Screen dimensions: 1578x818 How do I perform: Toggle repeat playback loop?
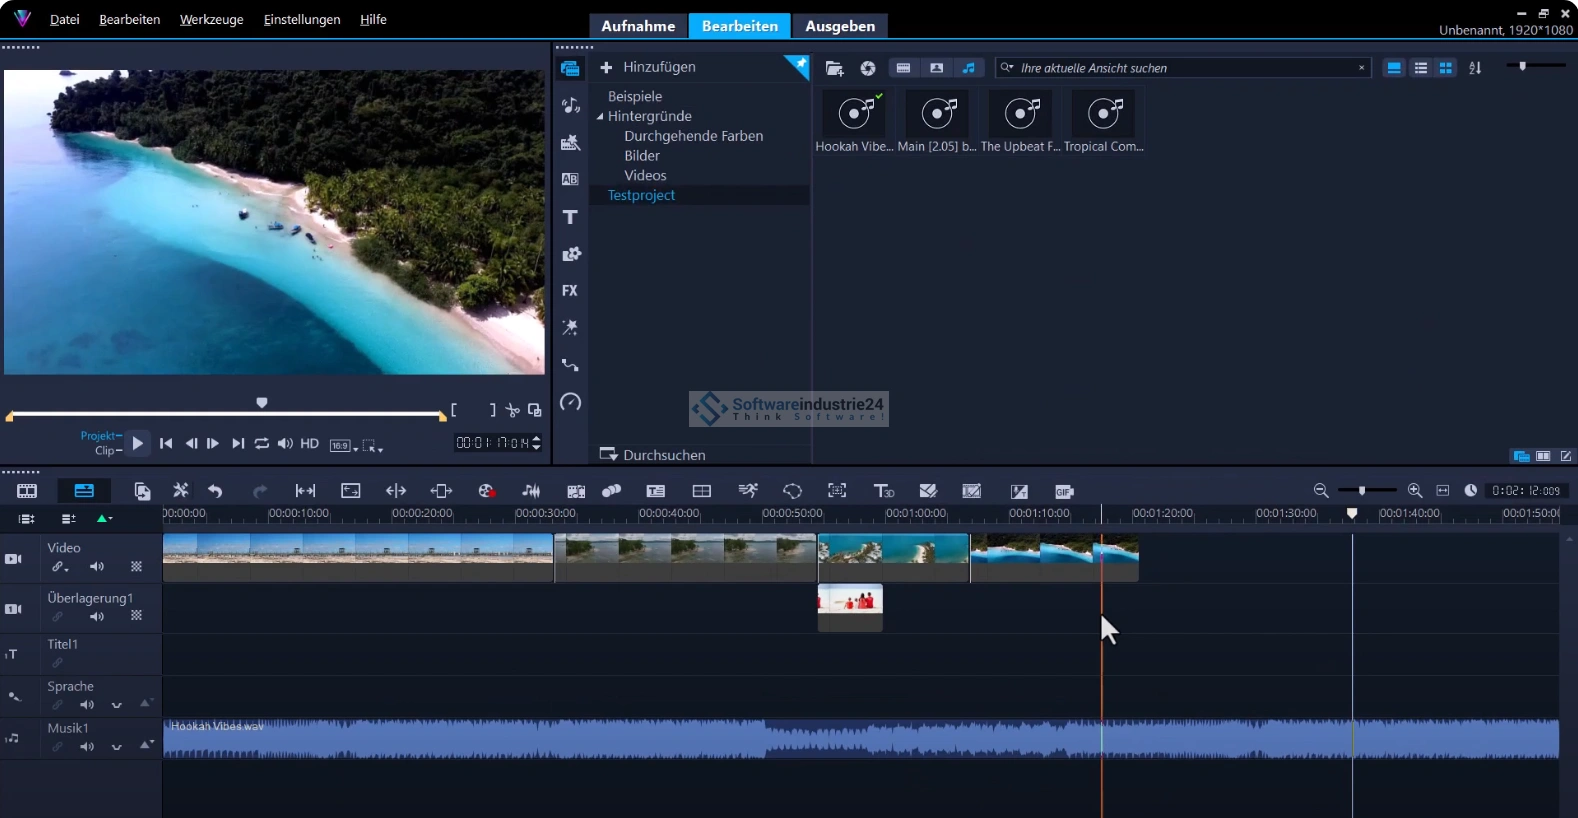pos(261,443)
